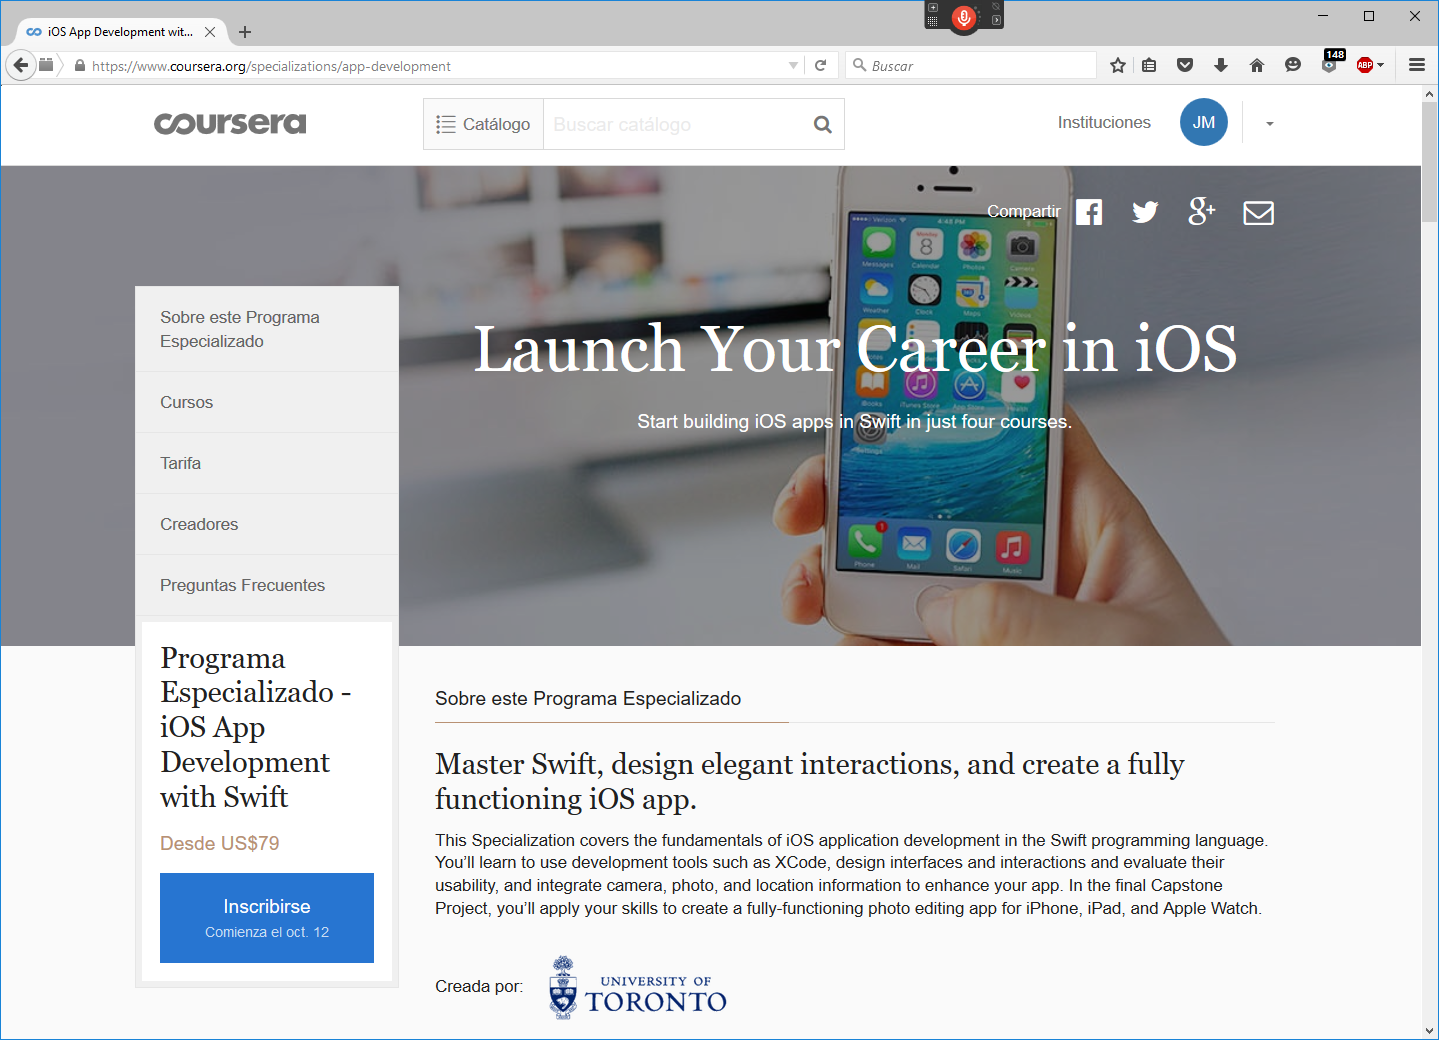Viewport: 1439px width, 1040px height.
Task: Bookmark this page with star icon
Action: [1118, 65]
